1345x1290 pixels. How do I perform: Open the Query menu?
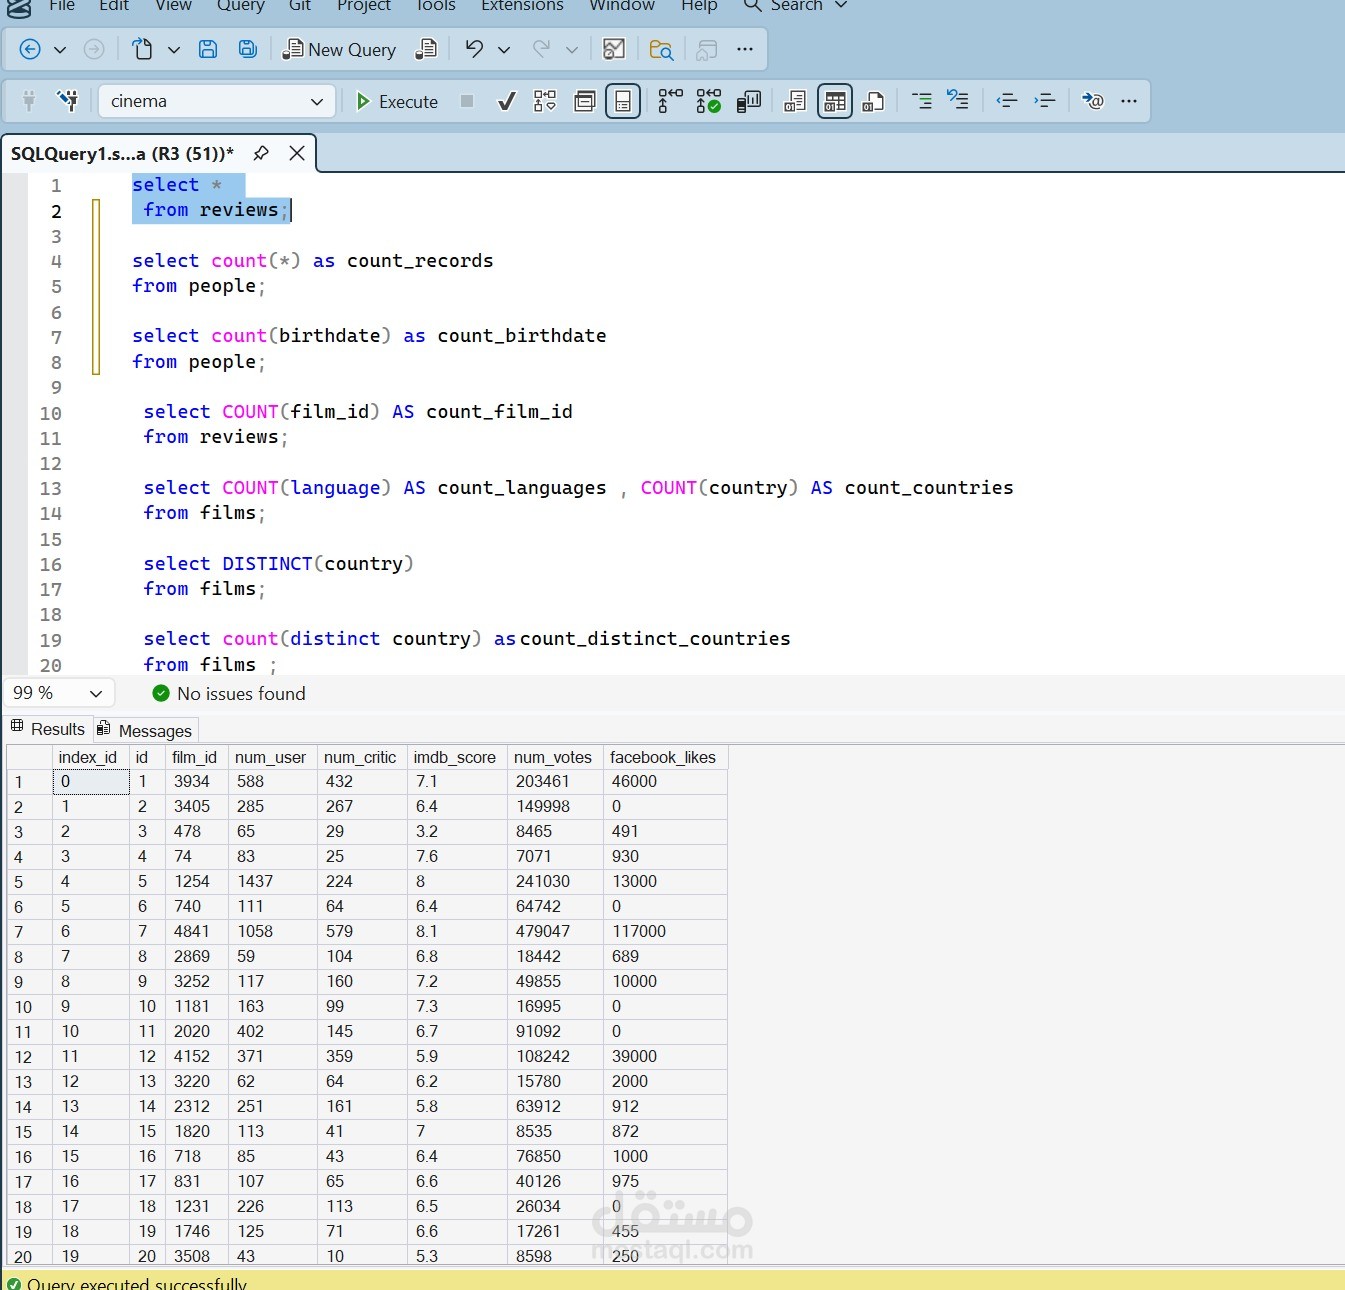tap(240, 7)
